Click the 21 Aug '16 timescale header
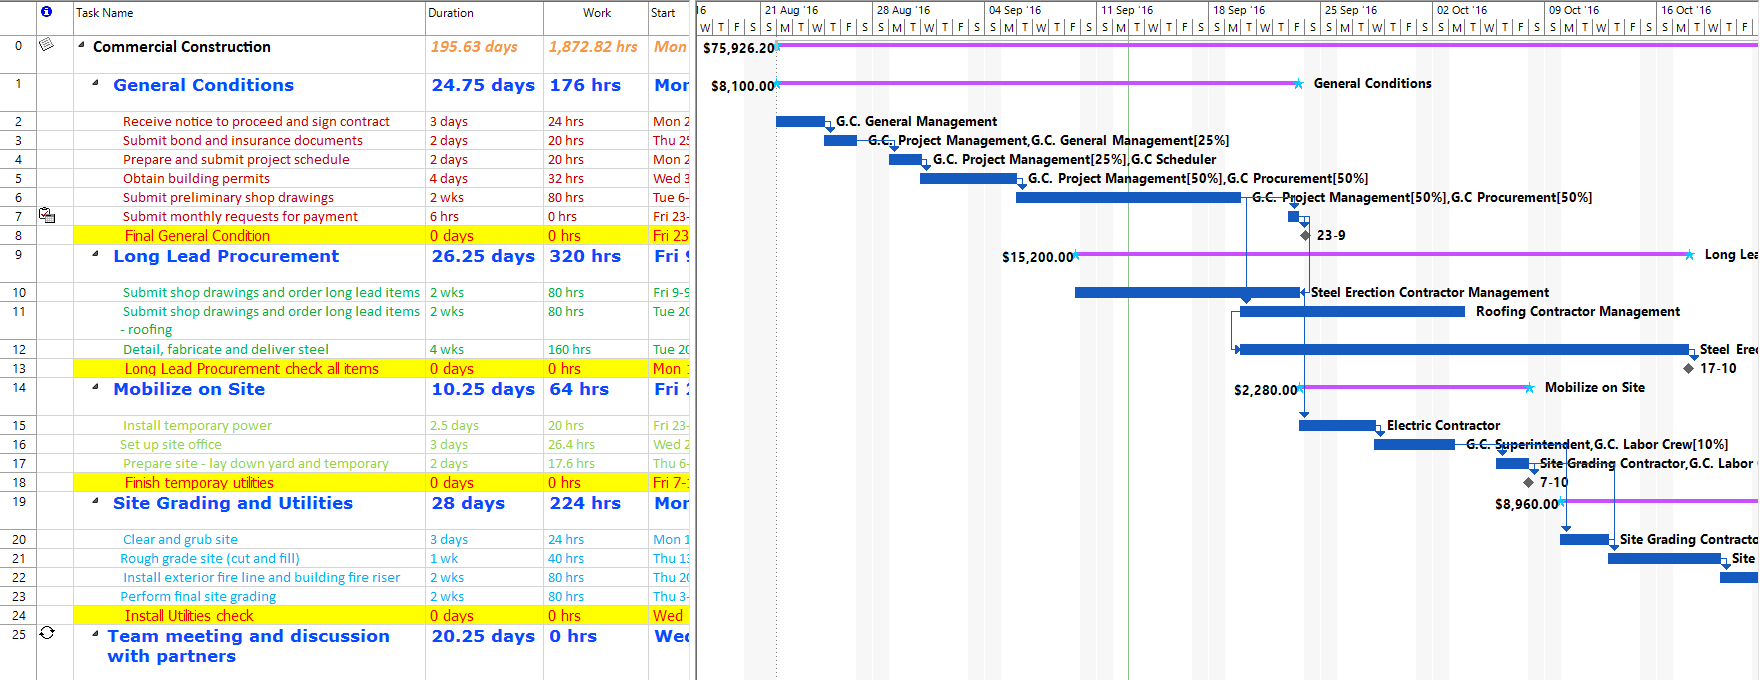The width and height of the screenshot is (1760, 680). pyautogui.click(x=791, y=10)
